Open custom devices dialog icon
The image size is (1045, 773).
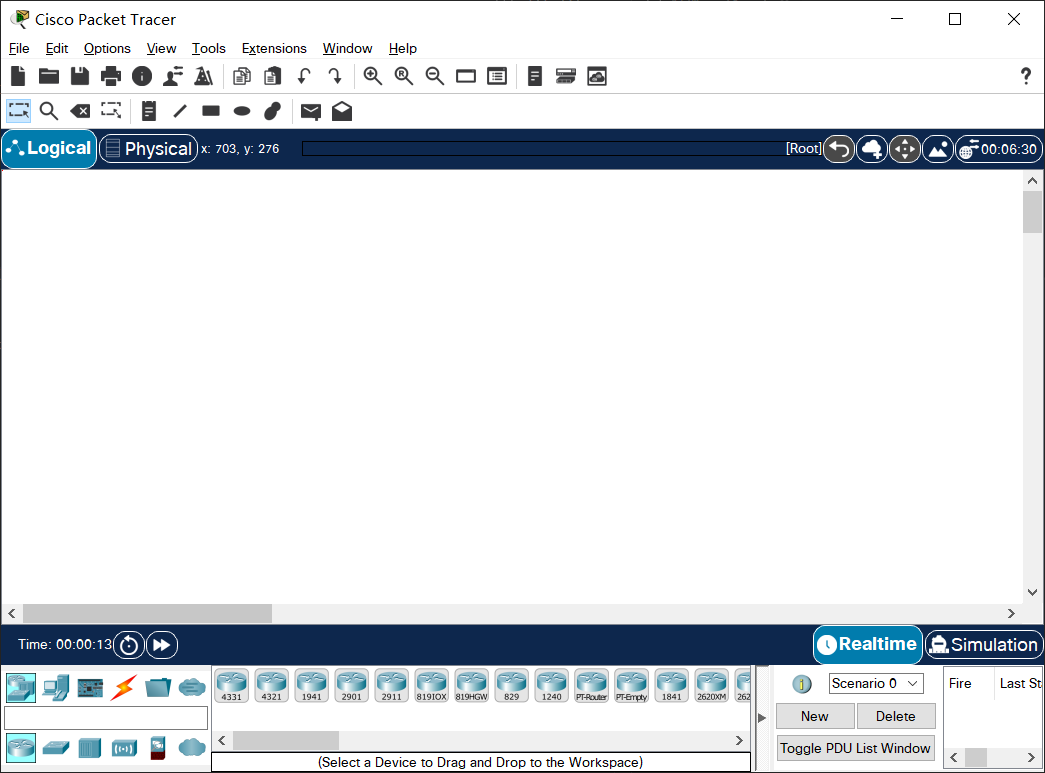497,76
